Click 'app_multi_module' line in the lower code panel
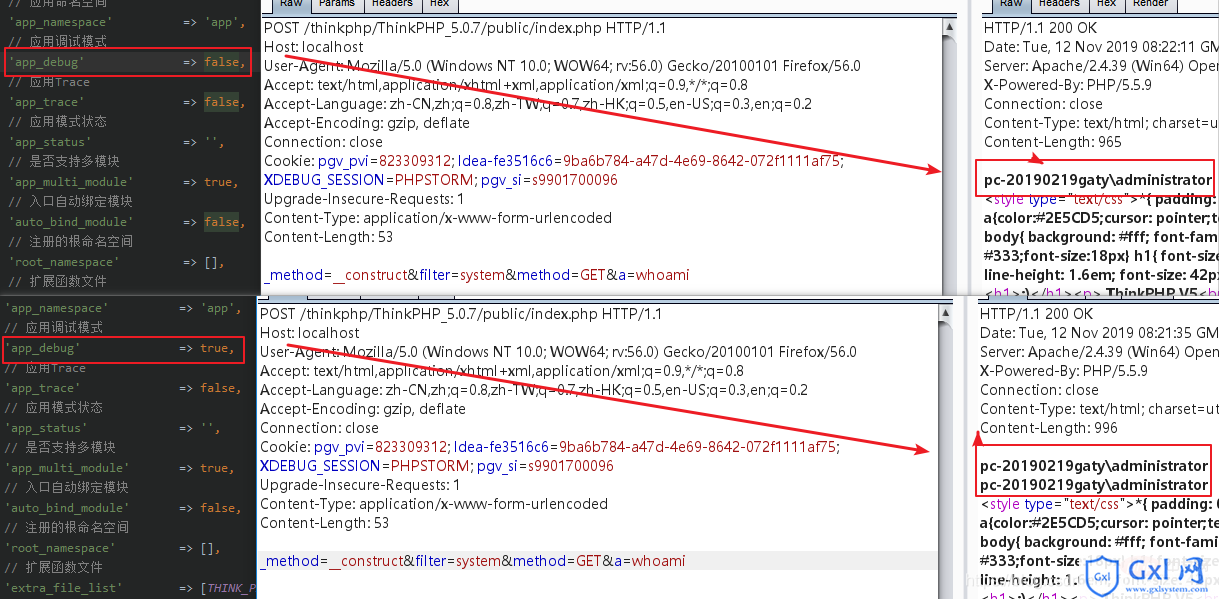Image resolution: width=1219 pixels, height=599 pixels. (120, 468)
